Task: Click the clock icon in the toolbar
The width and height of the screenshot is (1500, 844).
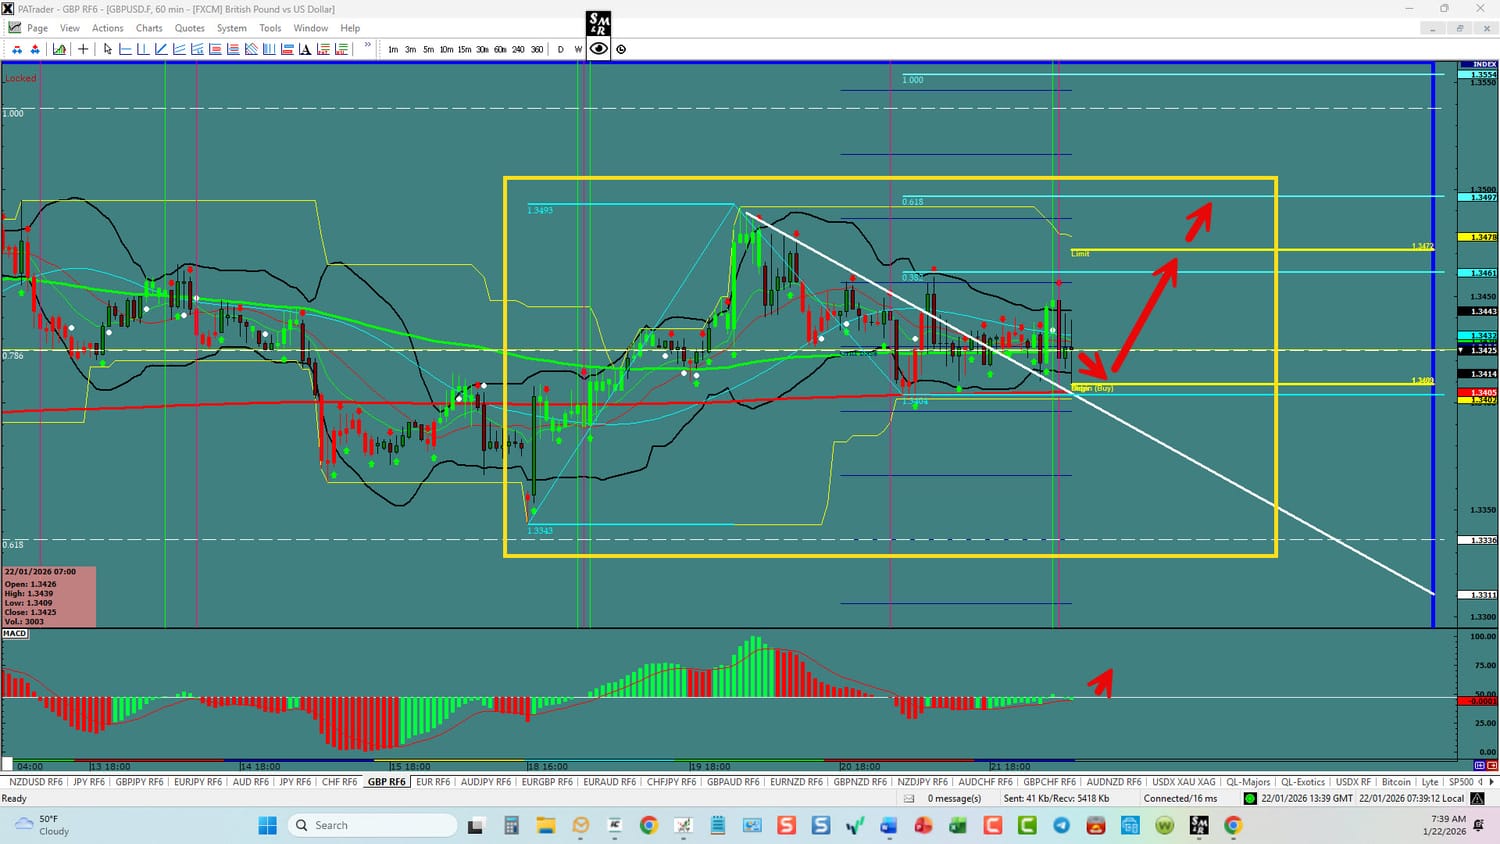Action: tap(621, 49)
